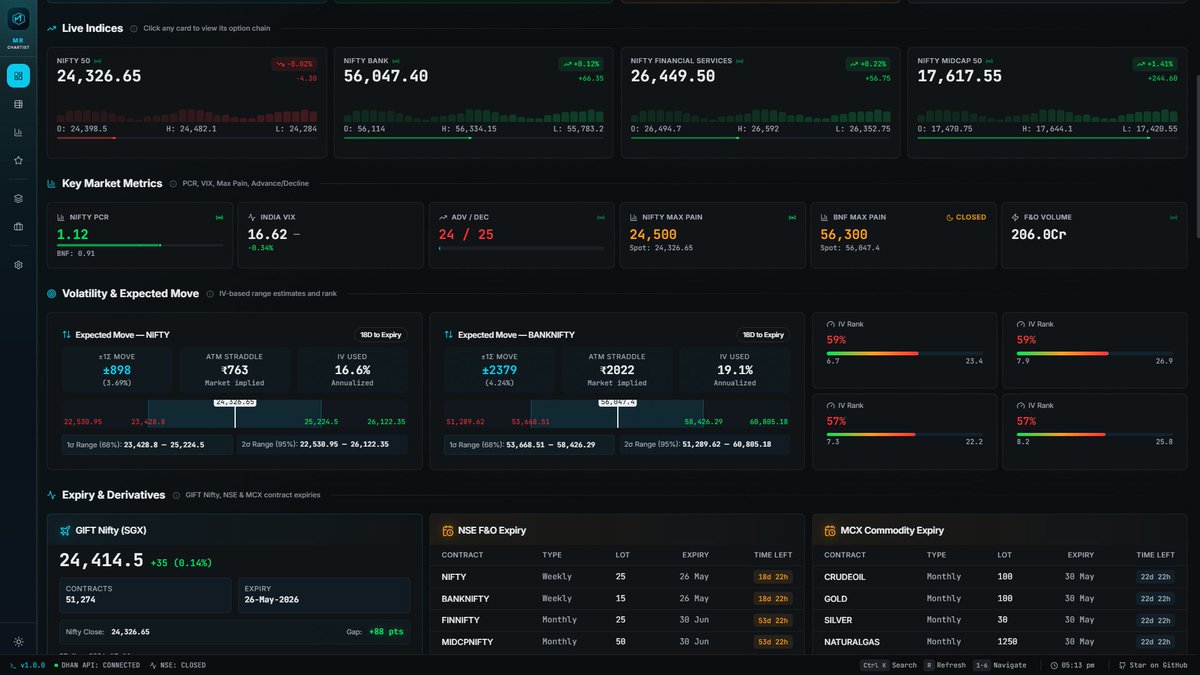
Task: Click the live signal icon next to NIFTY 50
Action: point(97,61)
